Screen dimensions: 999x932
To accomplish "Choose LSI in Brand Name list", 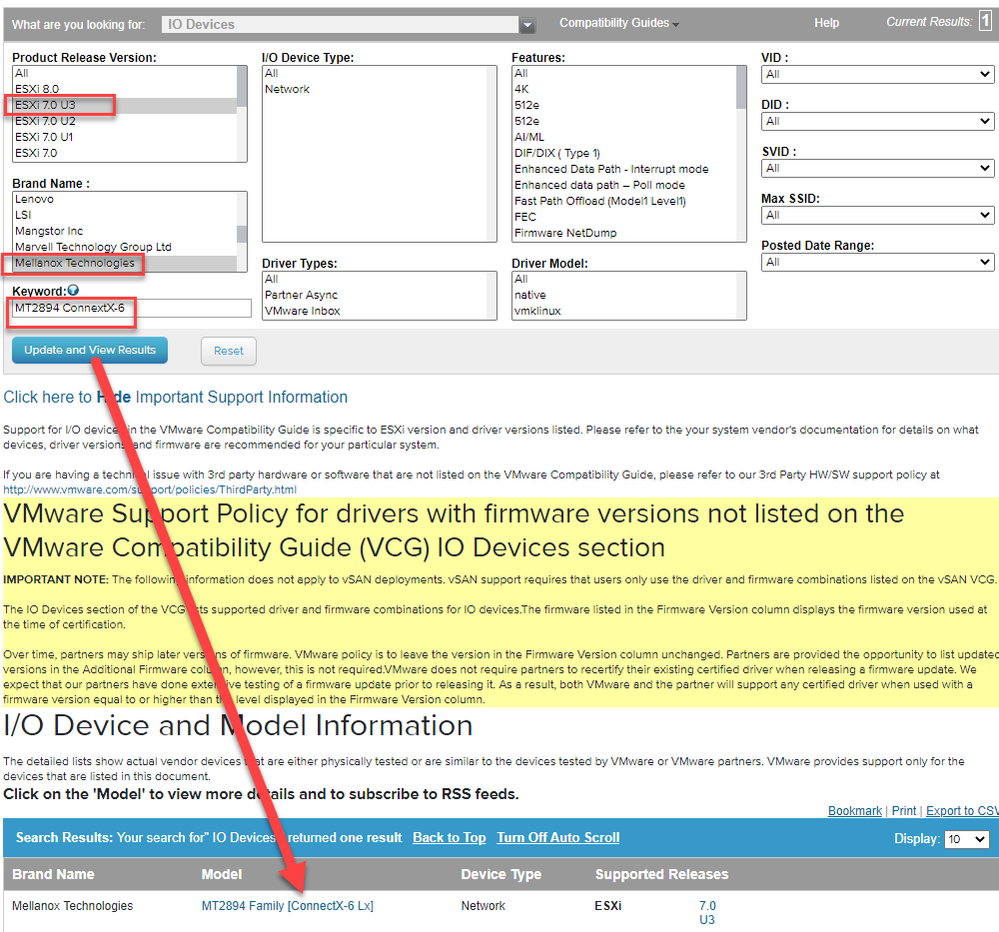I will [x=125, y=215].
